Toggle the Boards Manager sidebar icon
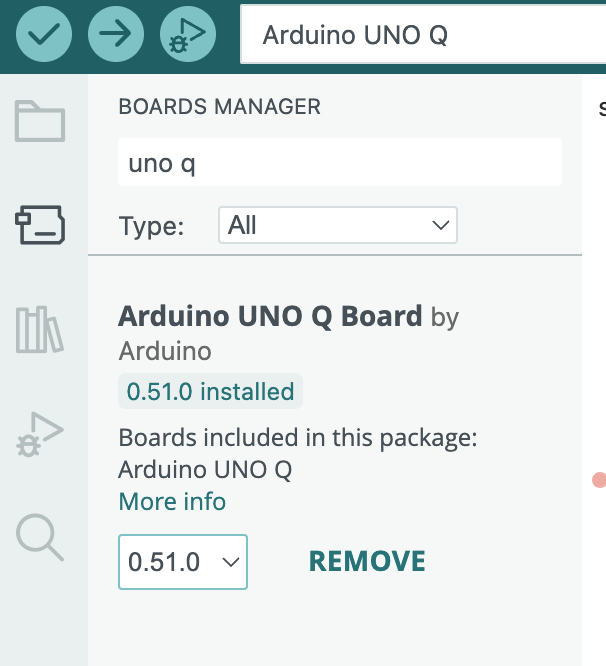606x666 pixels. click(40, 226)
